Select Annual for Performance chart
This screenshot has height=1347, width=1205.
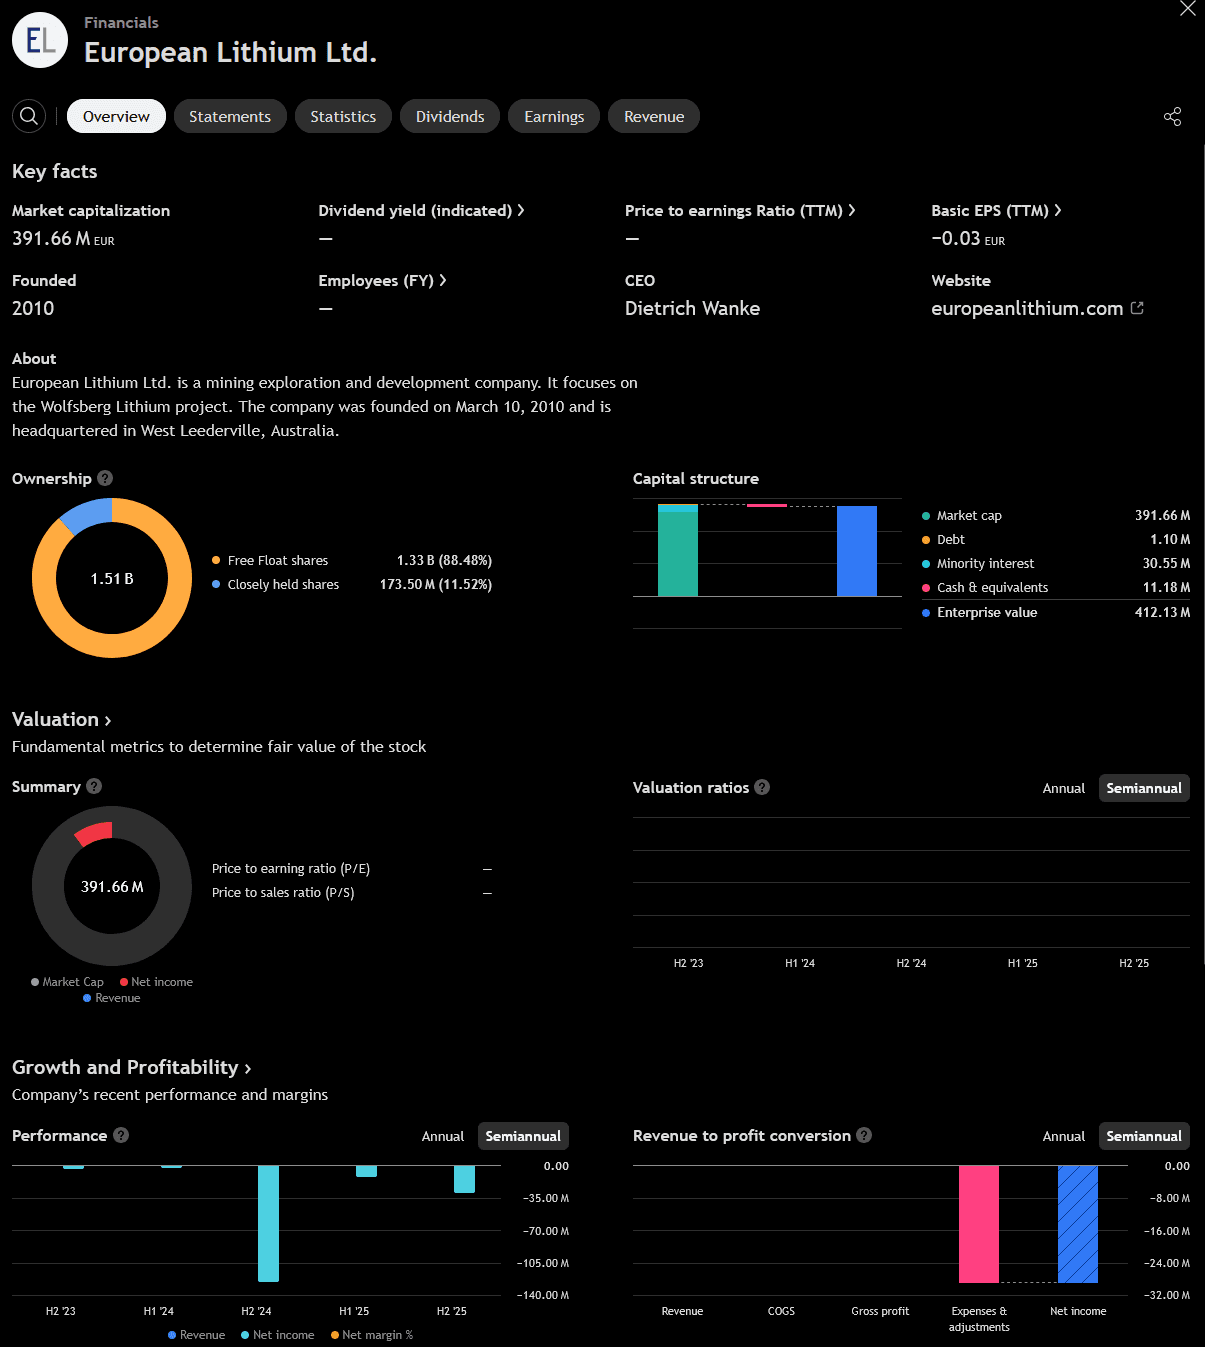(442, 1136)
